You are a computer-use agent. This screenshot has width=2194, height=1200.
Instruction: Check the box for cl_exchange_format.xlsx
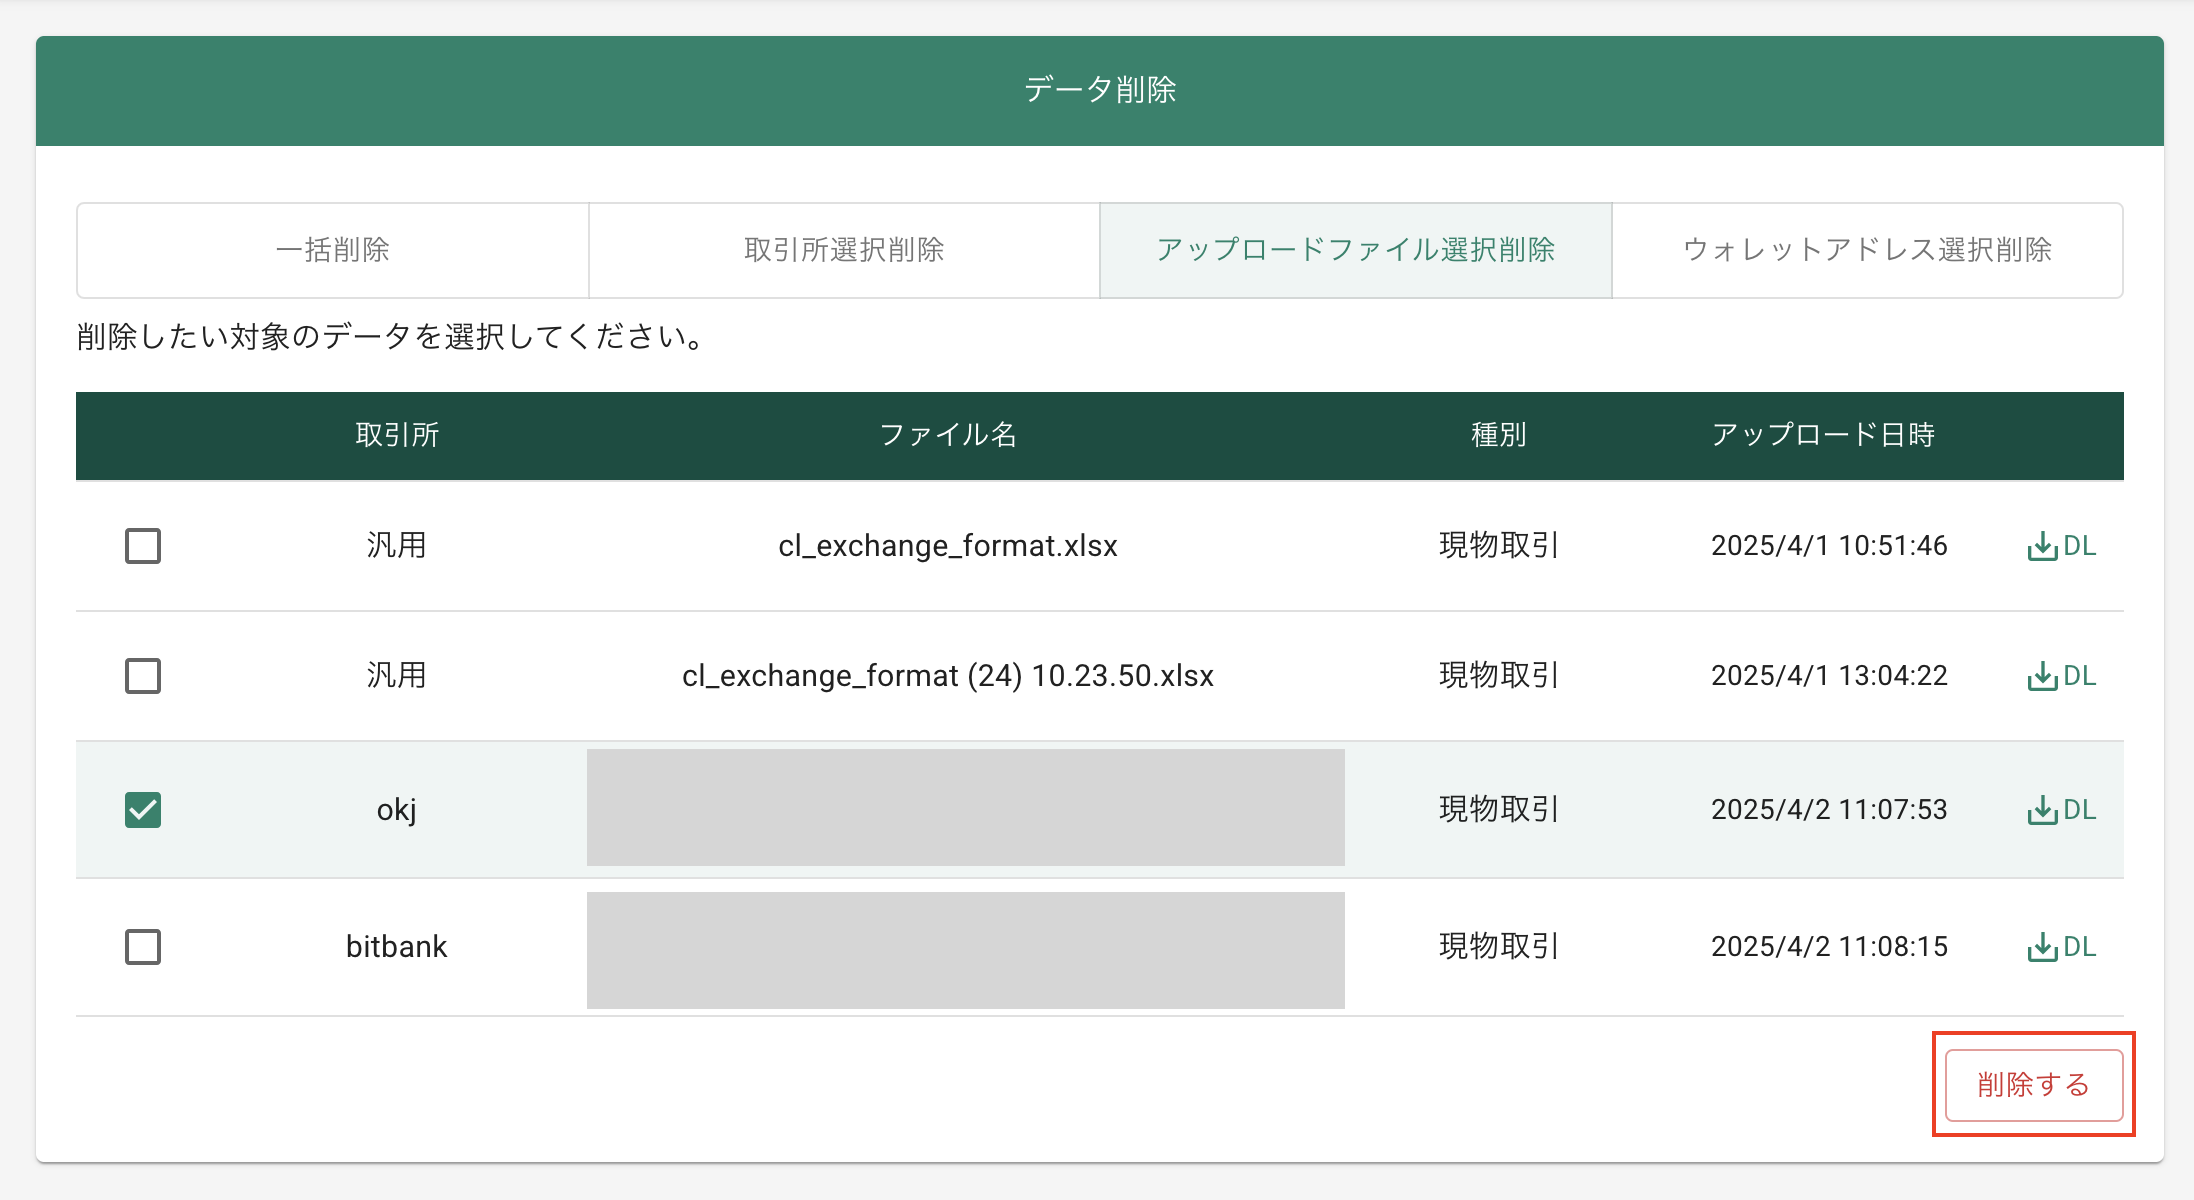tap(143, 546)
